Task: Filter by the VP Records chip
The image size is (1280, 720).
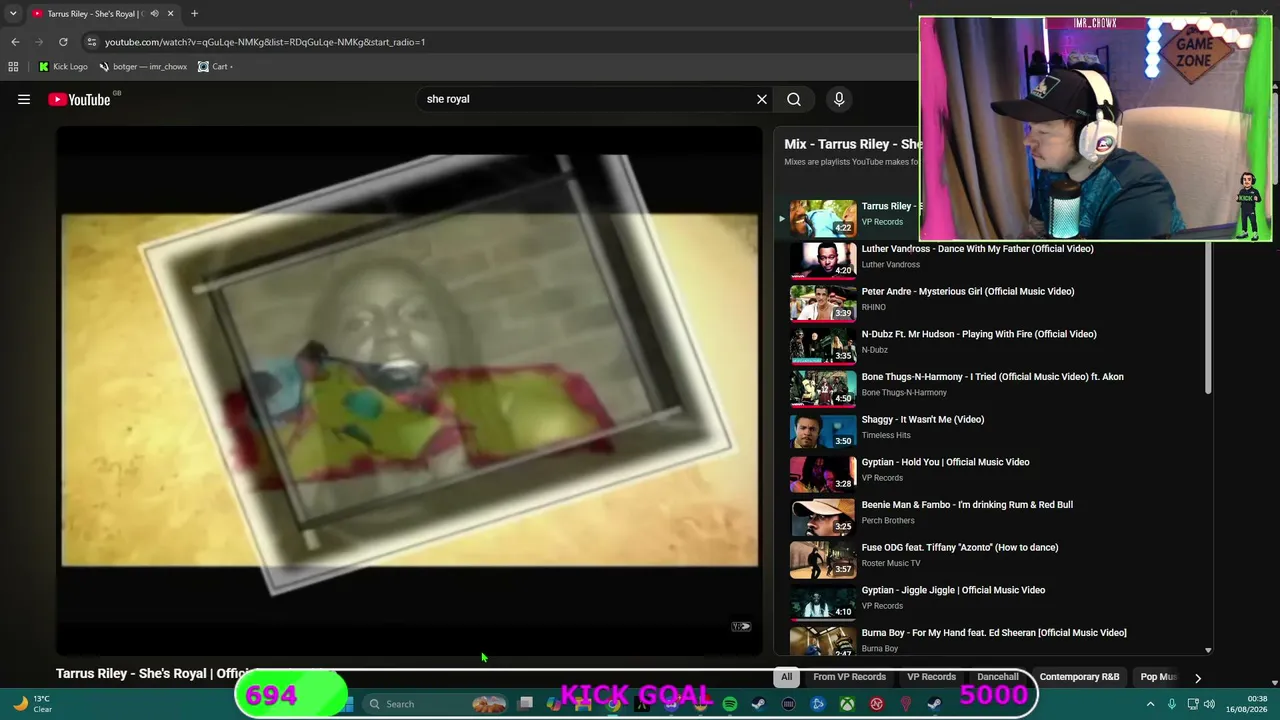Action: coord(931,677)
